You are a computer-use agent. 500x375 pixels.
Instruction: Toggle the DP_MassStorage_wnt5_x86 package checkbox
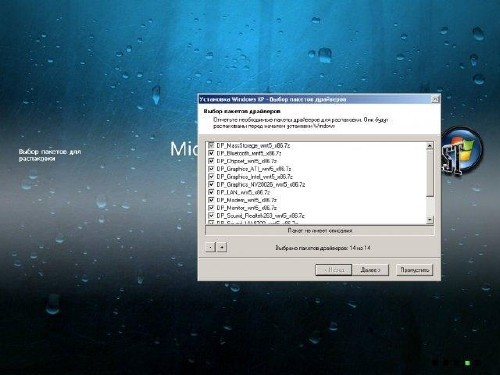click(x=211, y=145)
